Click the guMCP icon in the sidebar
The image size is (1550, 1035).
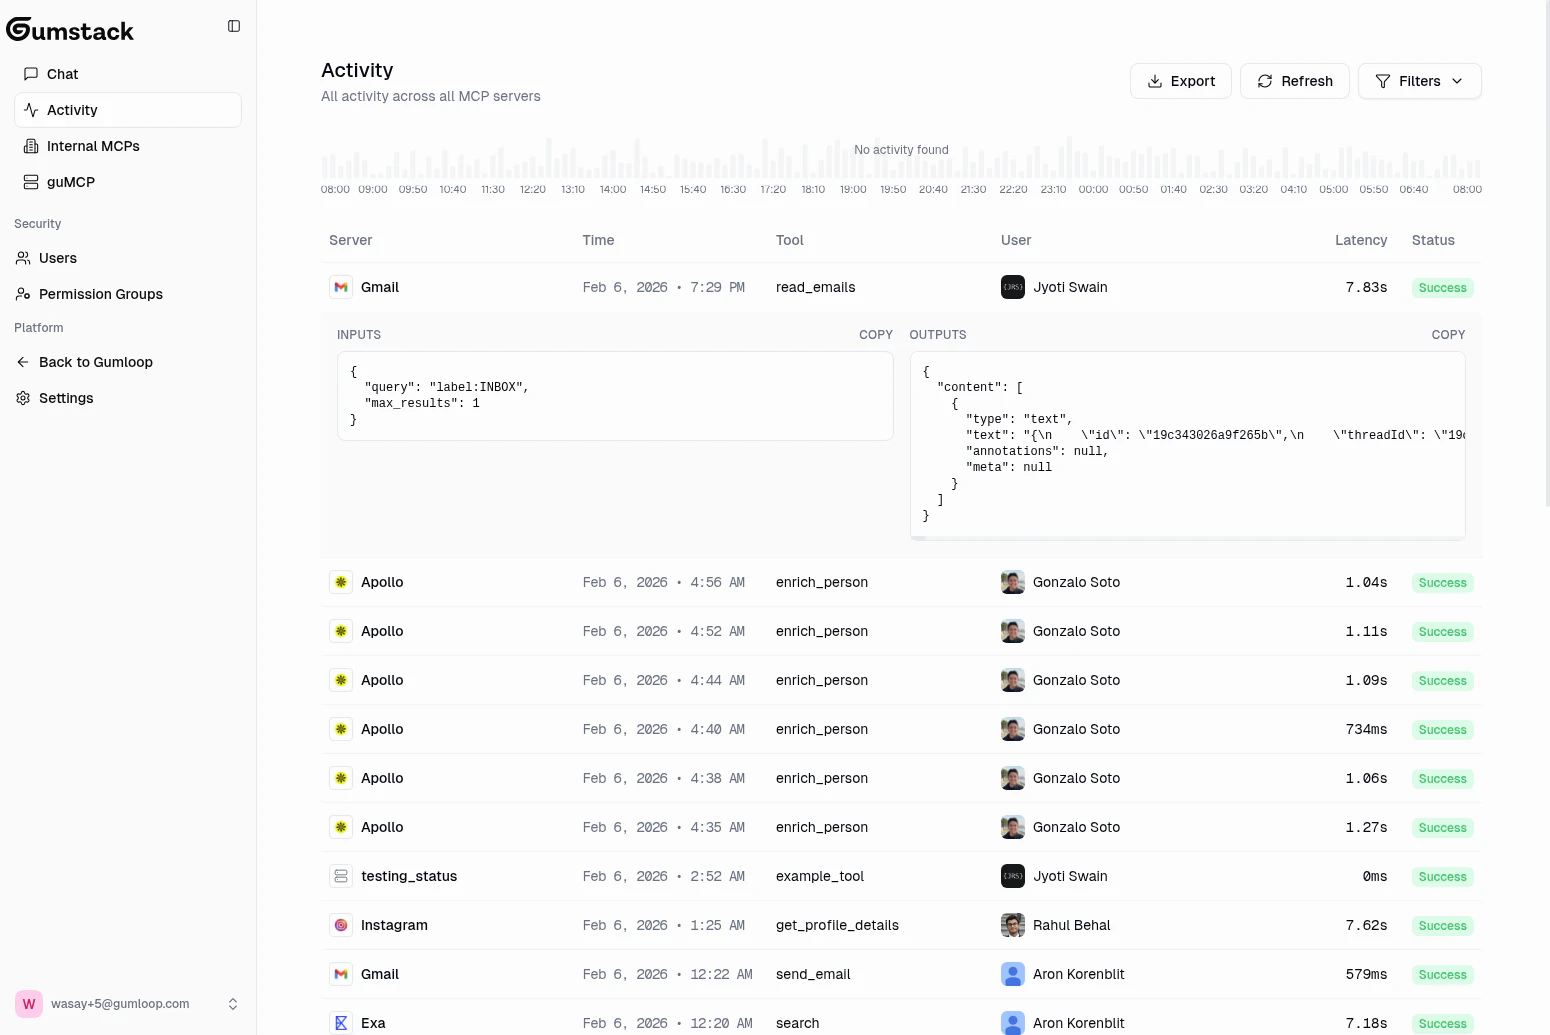pos(30,182)
